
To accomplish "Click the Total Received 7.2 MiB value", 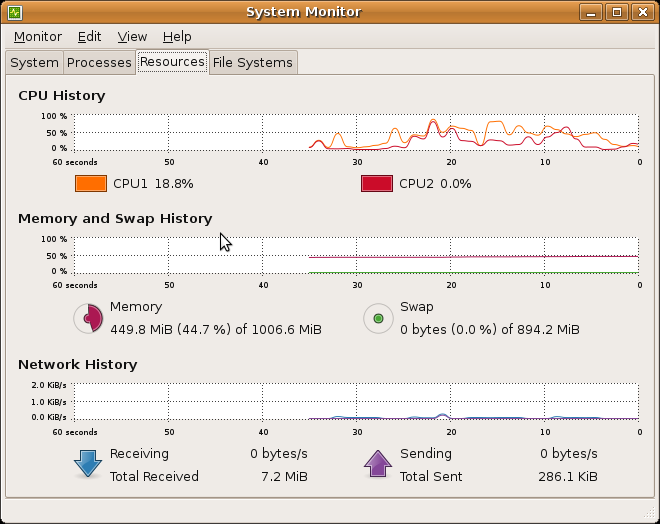I will (285, 476).
